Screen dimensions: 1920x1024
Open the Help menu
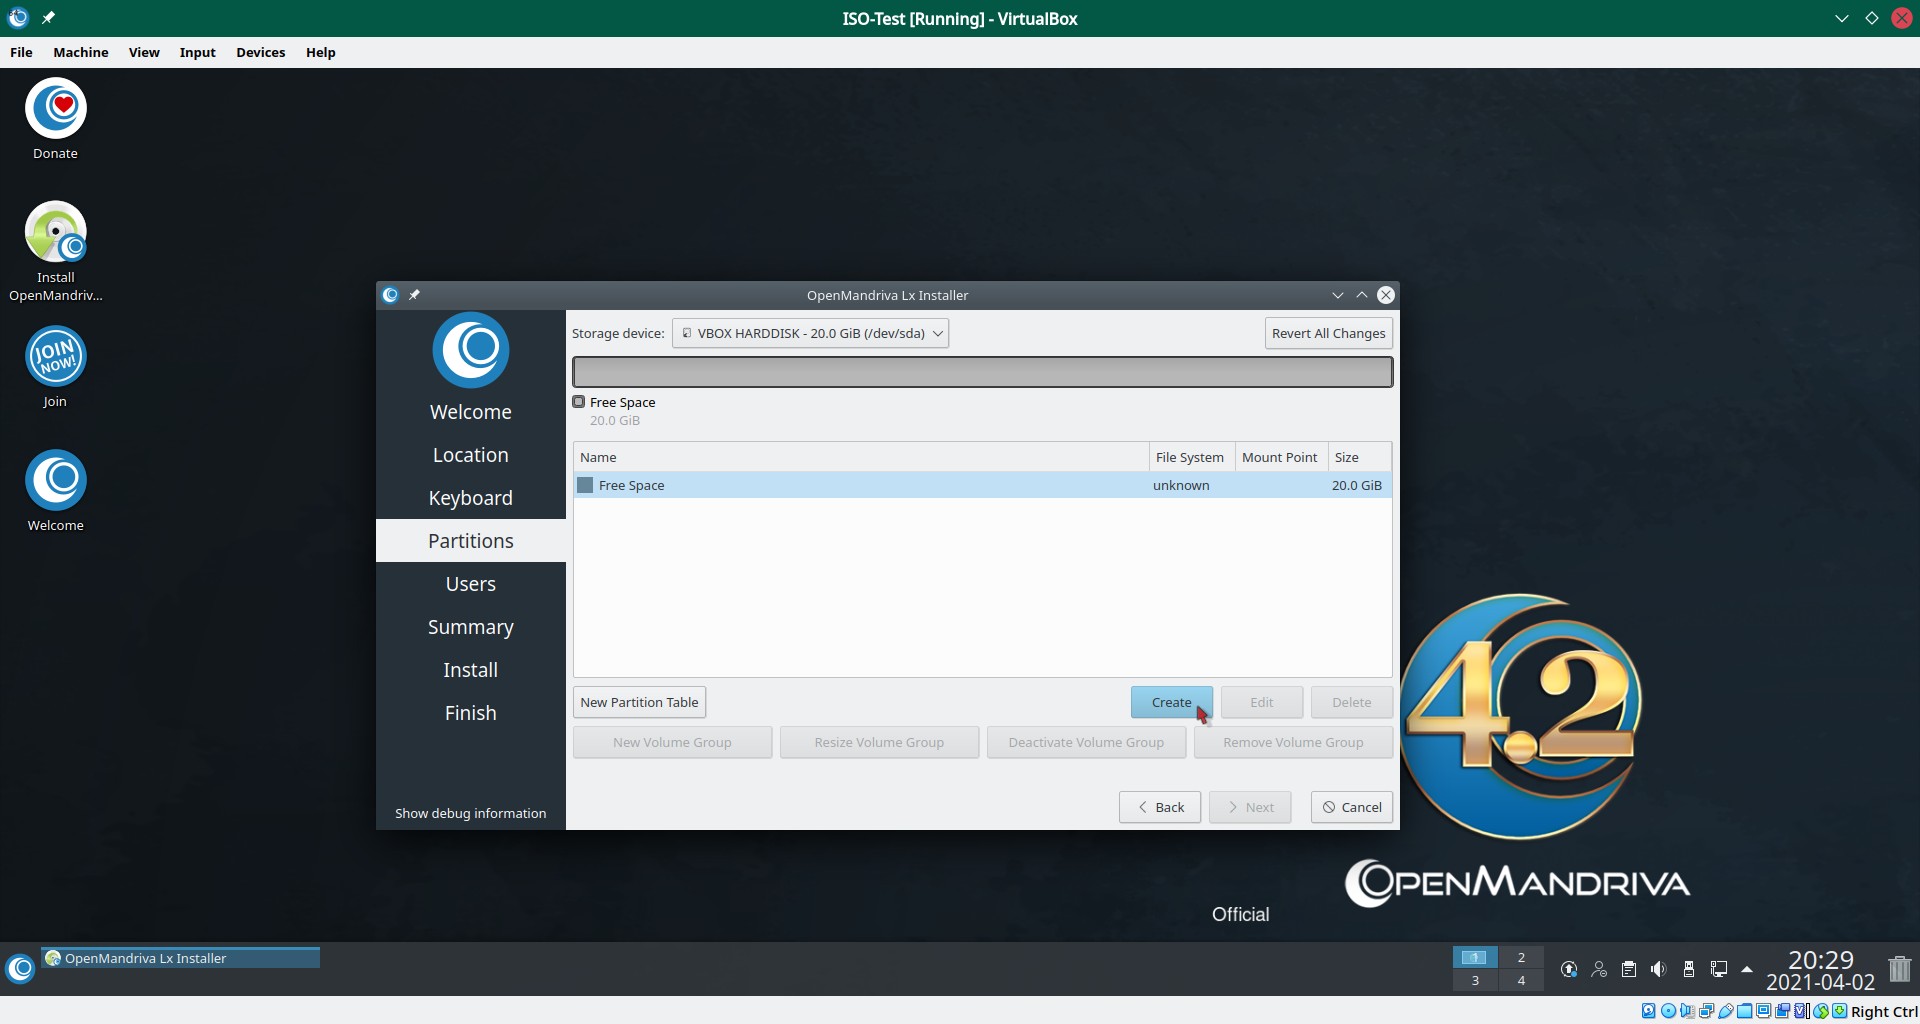point(321,52)
